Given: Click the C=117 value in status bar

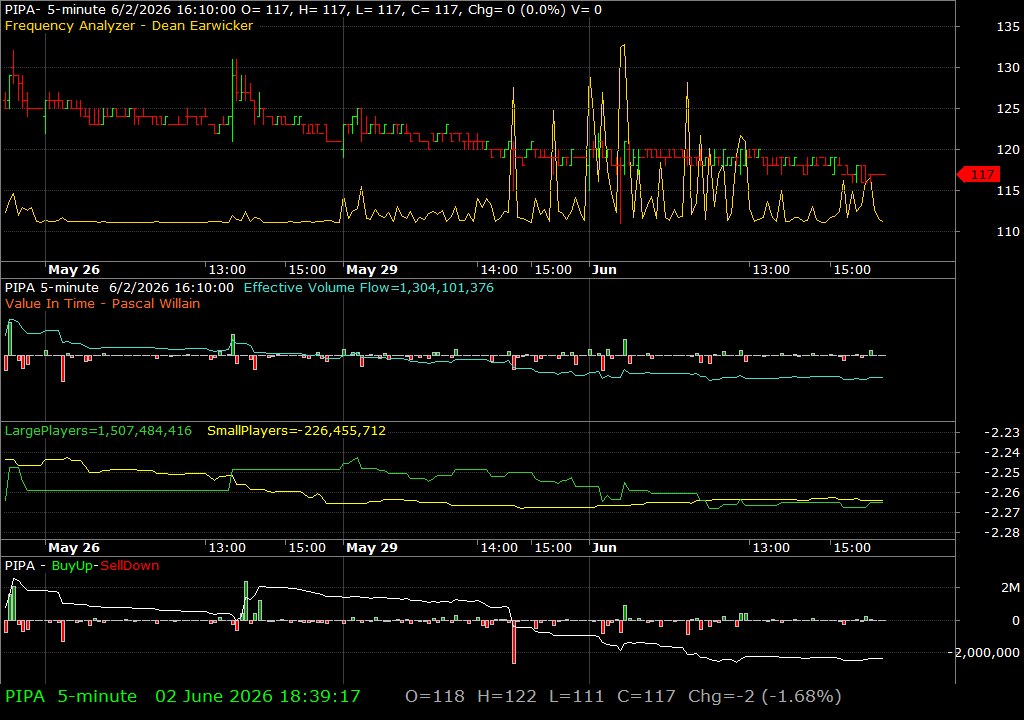Looking at the screenshot, I should (x=646, y=696).
